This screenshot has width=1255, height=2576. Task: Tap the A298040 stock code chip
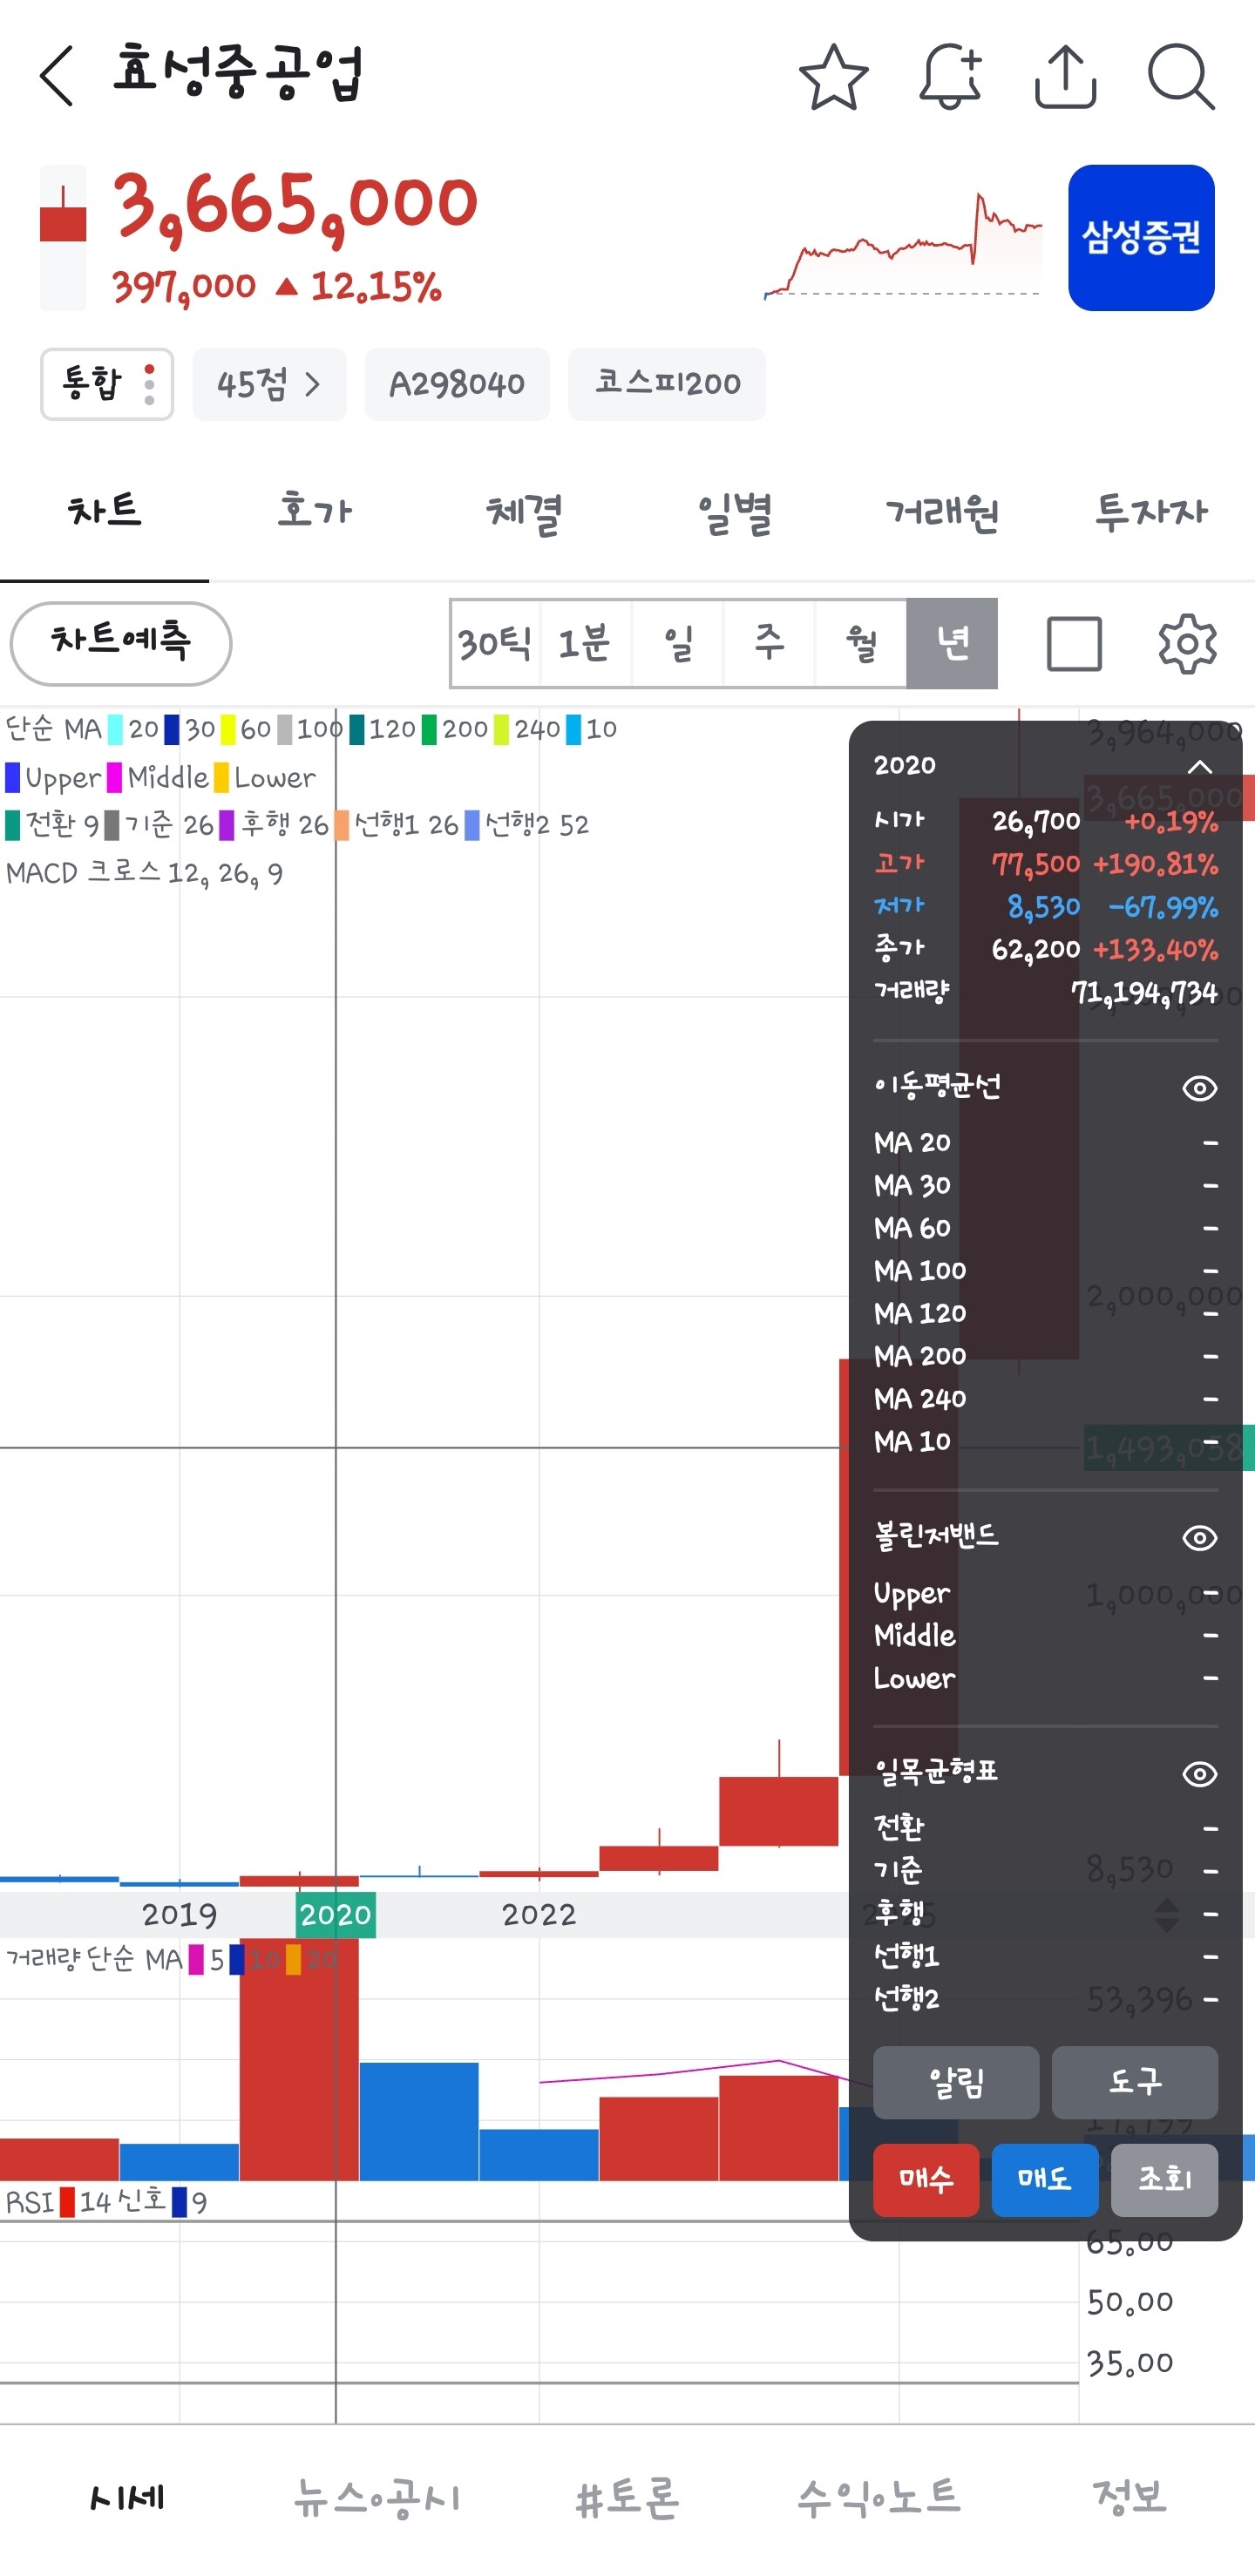click(x=457, y=384)
